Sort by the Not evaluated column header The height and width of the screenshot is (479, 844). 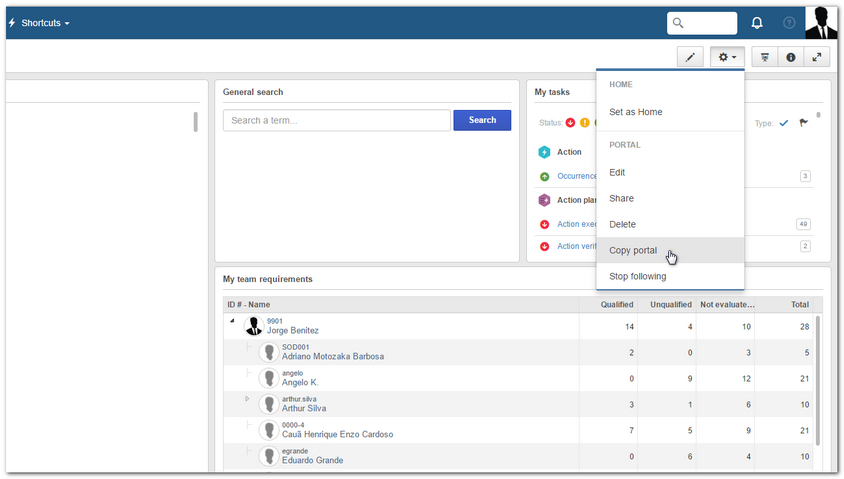pos(725,305)
